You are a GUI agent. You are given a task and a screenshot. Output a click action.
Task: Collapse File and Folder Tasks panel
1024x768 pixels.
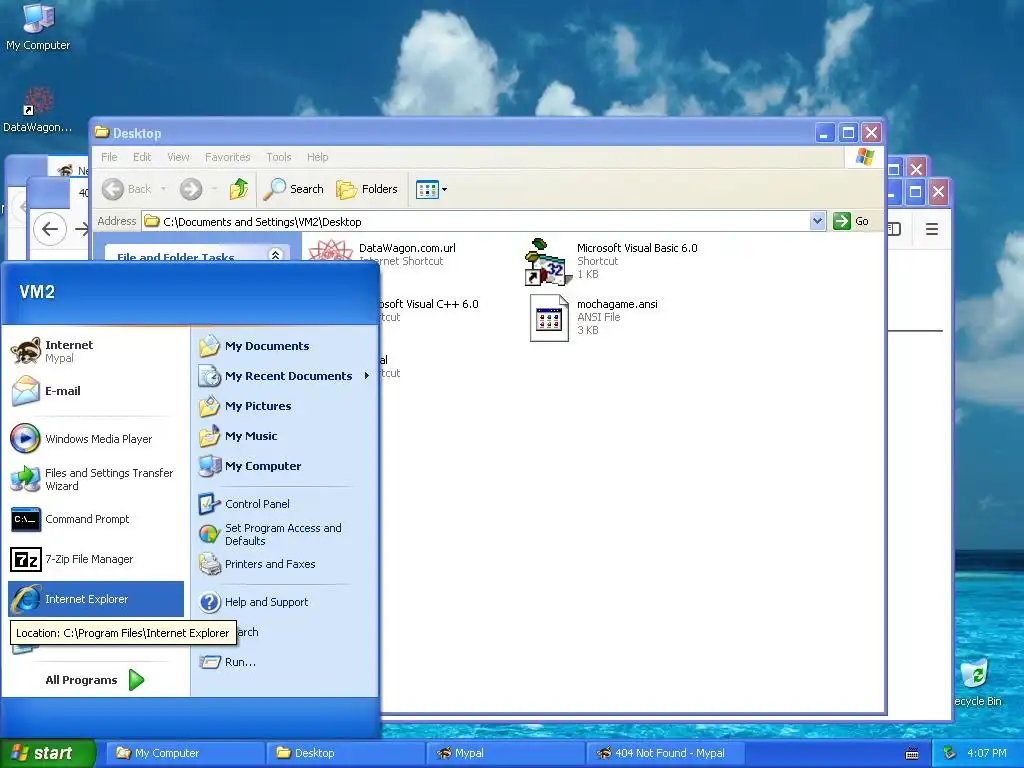tap(275, 255)
